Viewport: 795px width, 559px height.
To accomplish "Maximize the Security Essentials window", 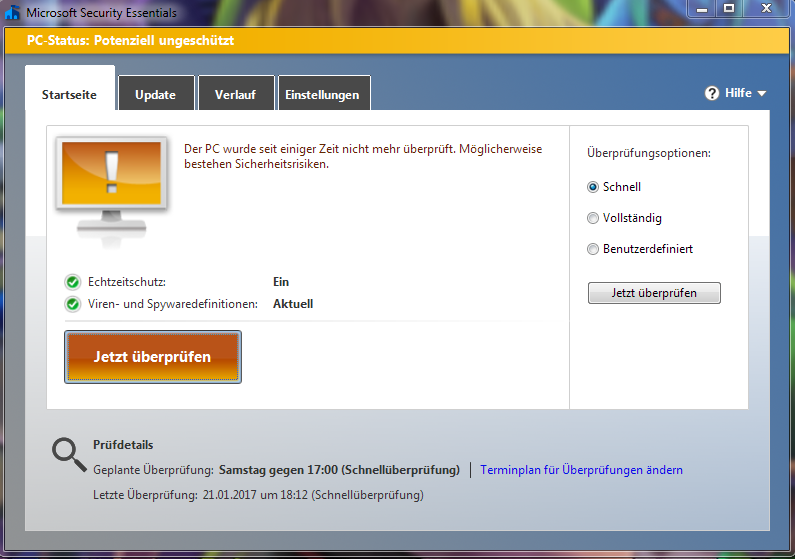I will tap(729, 9).
